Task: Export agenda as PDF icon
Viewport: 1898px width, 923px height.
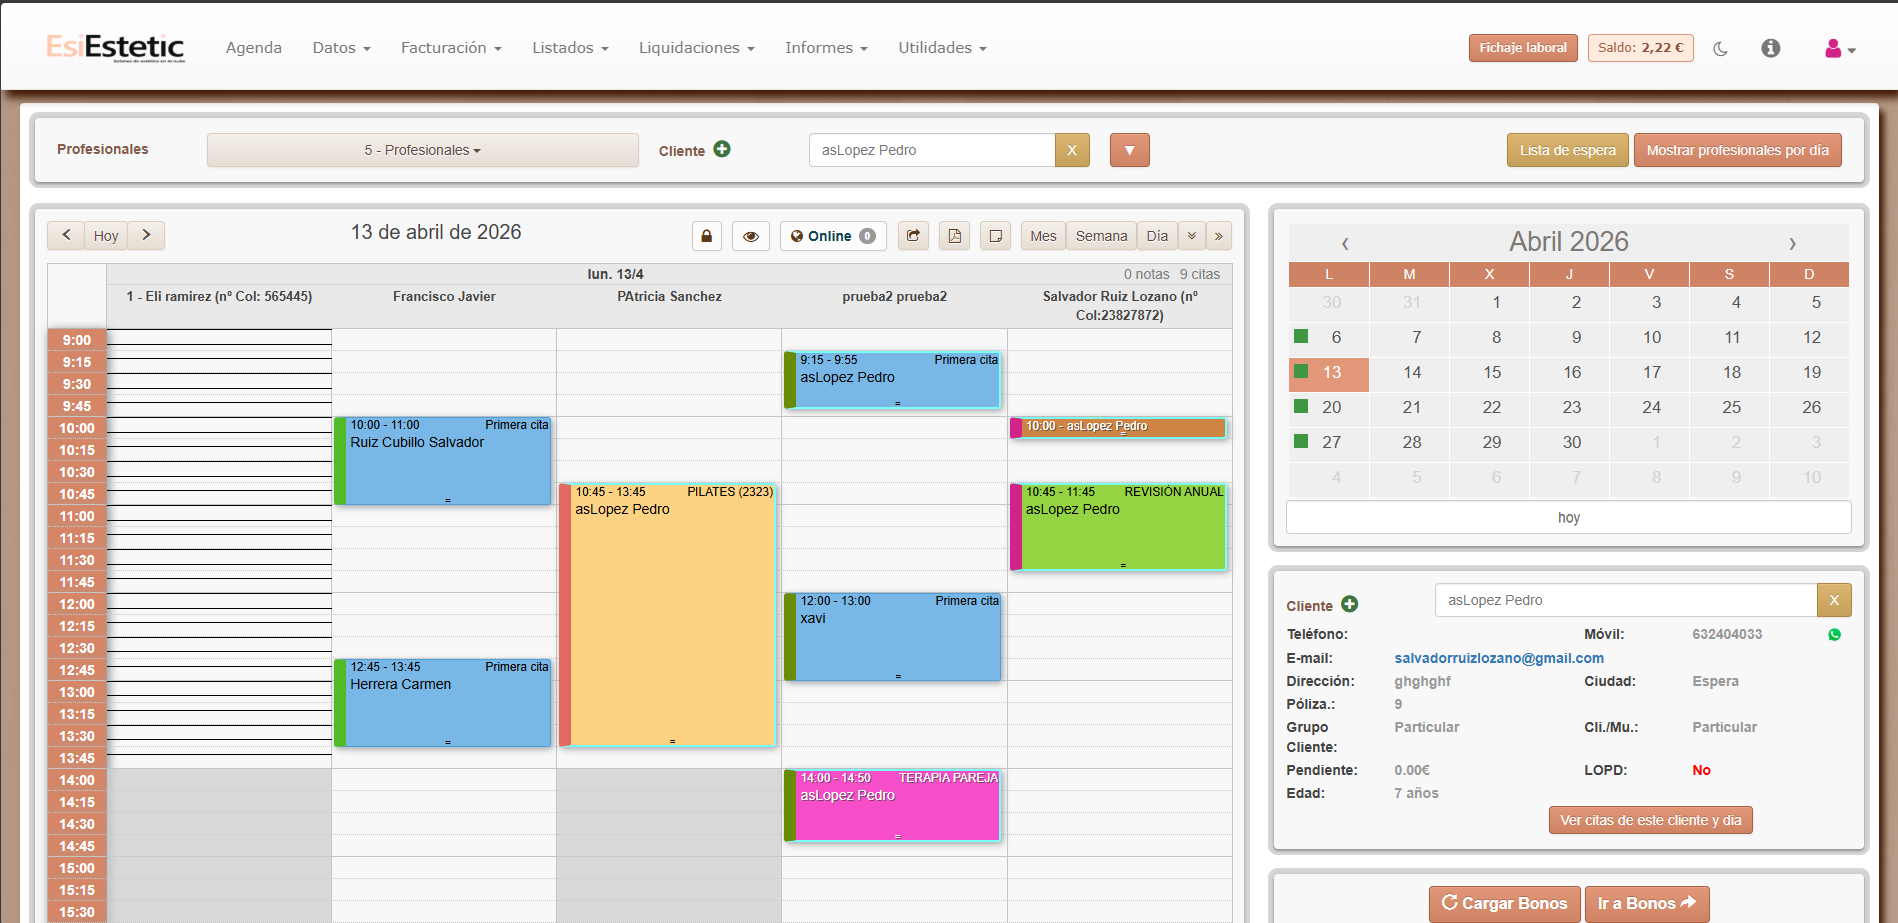Action: tap(955, 236)
